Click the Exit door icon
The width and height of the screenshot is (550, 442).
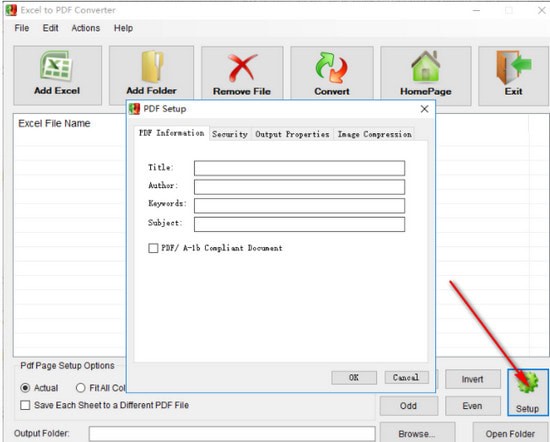(x=514, y=67)
